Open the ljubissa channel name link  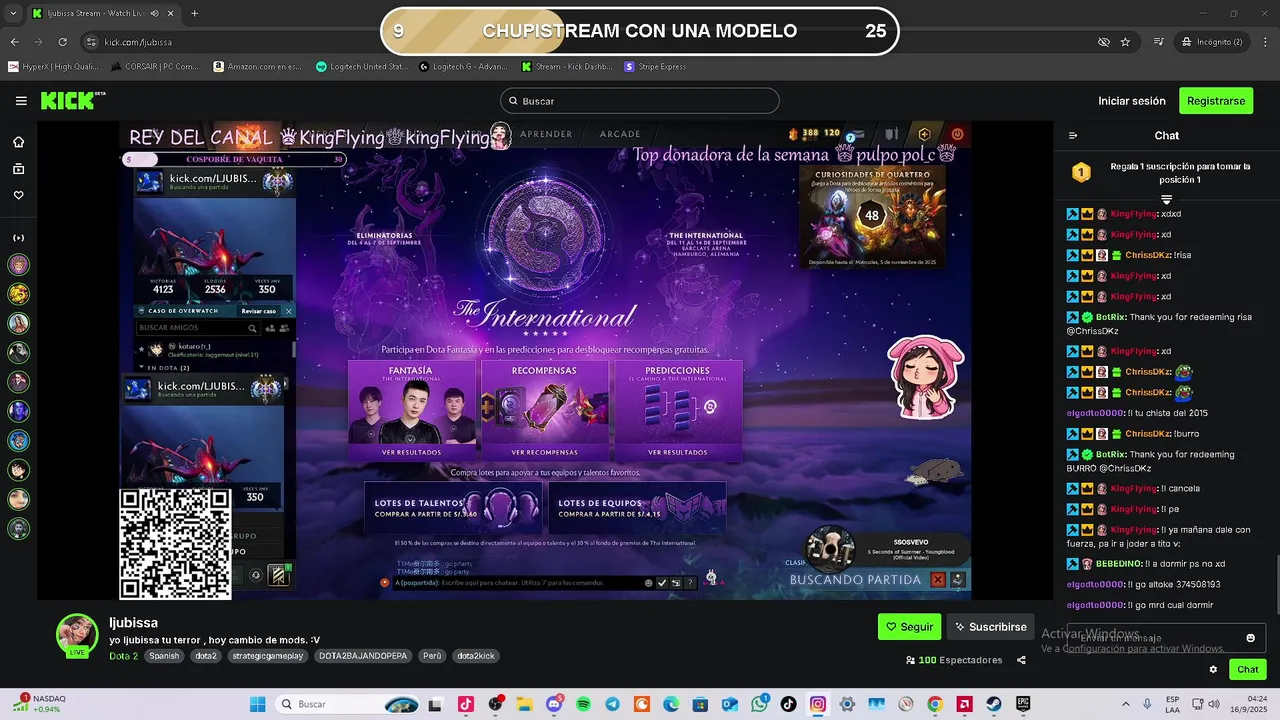(133, 623)
